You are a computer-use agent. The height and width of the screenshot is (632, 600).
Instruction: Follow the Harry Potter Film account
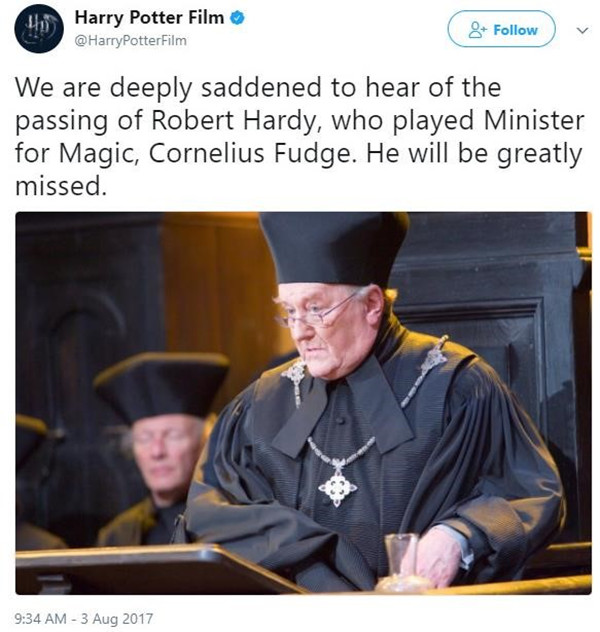tap(501, 29)
